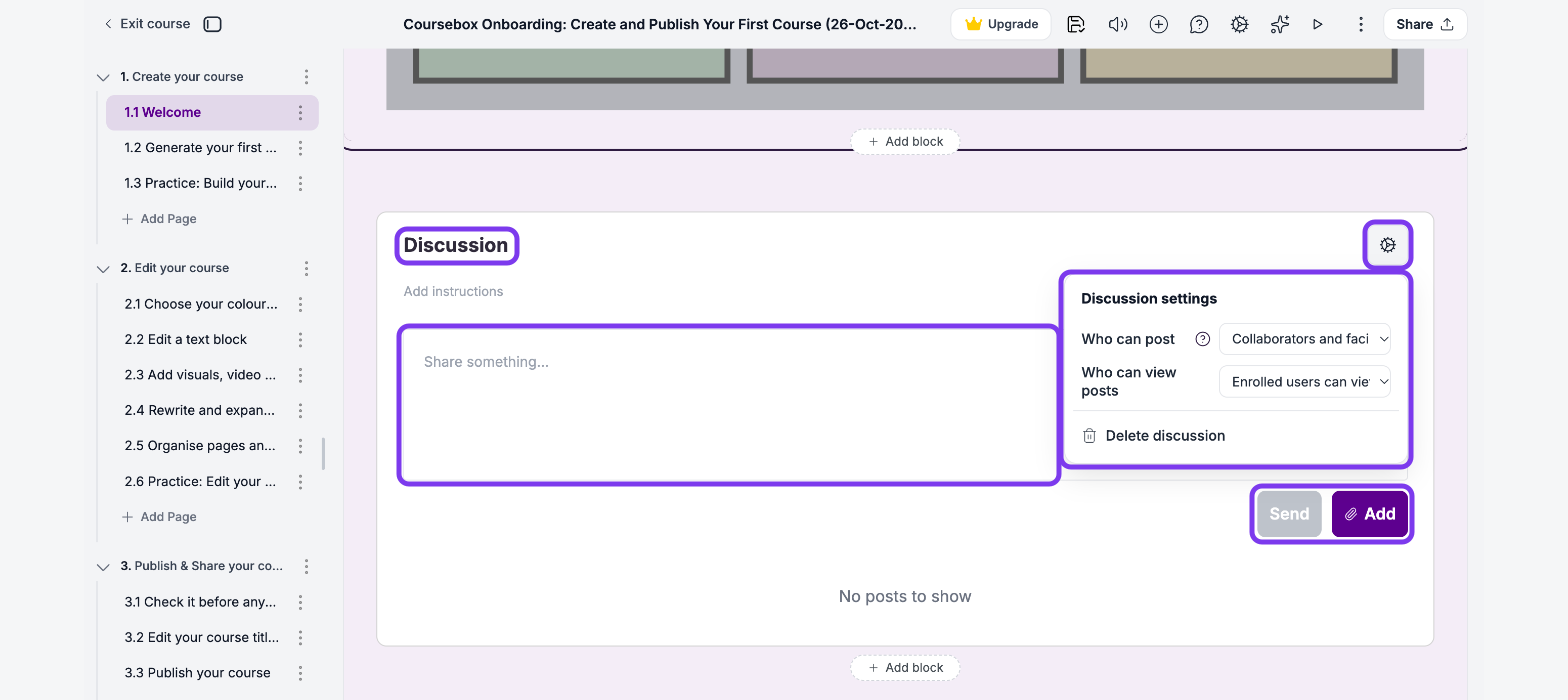Screen dimensions: 1568x700
Task: Preview the course with the play icon
Action: [x=1318, y=24]
